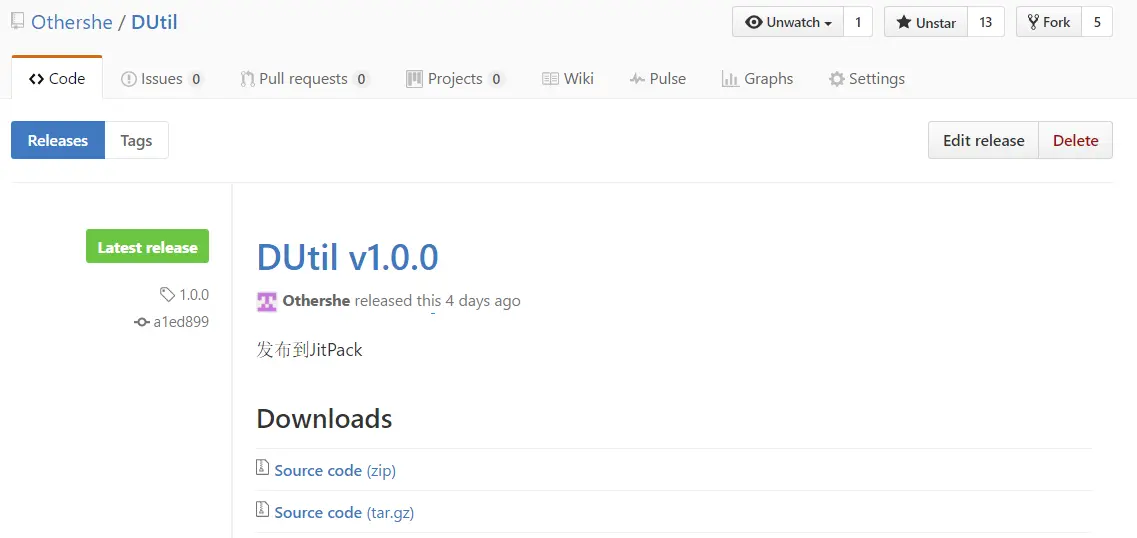Click the Issues count badge 0
This screenshot has height=538, width=1137.
pos(196,79)
